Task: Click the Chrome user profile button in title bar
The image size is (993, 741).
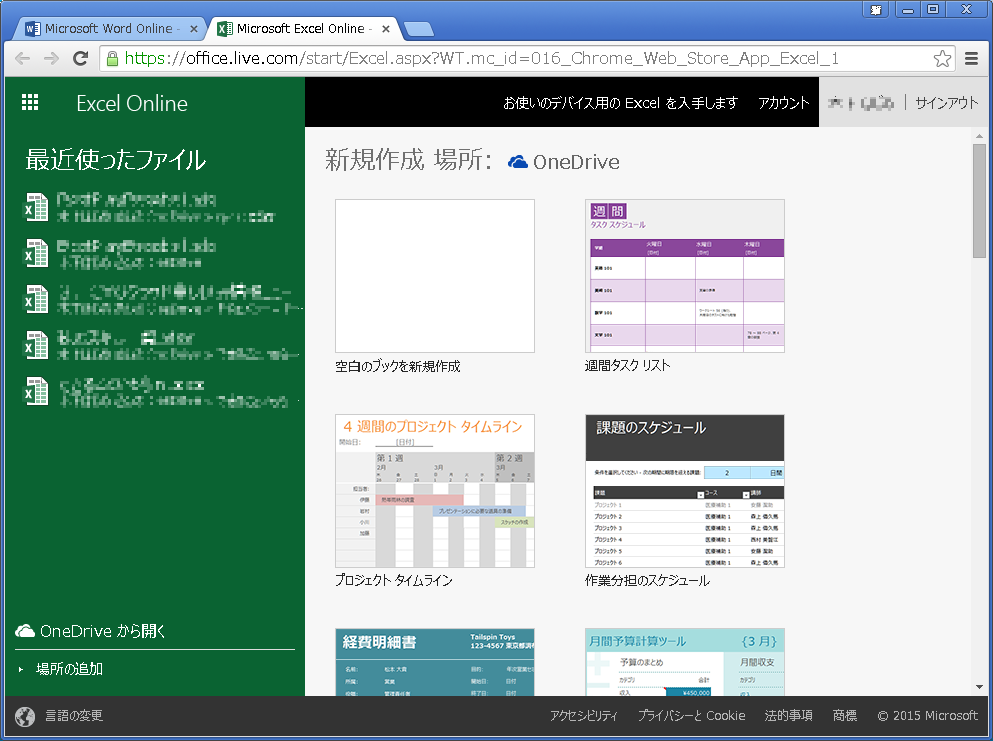Action: point(875,10)
